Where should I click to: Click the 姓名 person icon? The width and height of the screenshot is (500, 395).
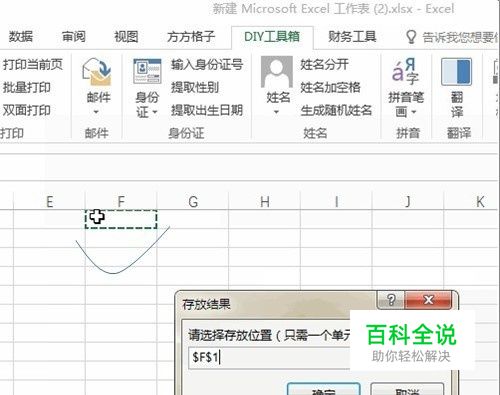click(277, 71)
